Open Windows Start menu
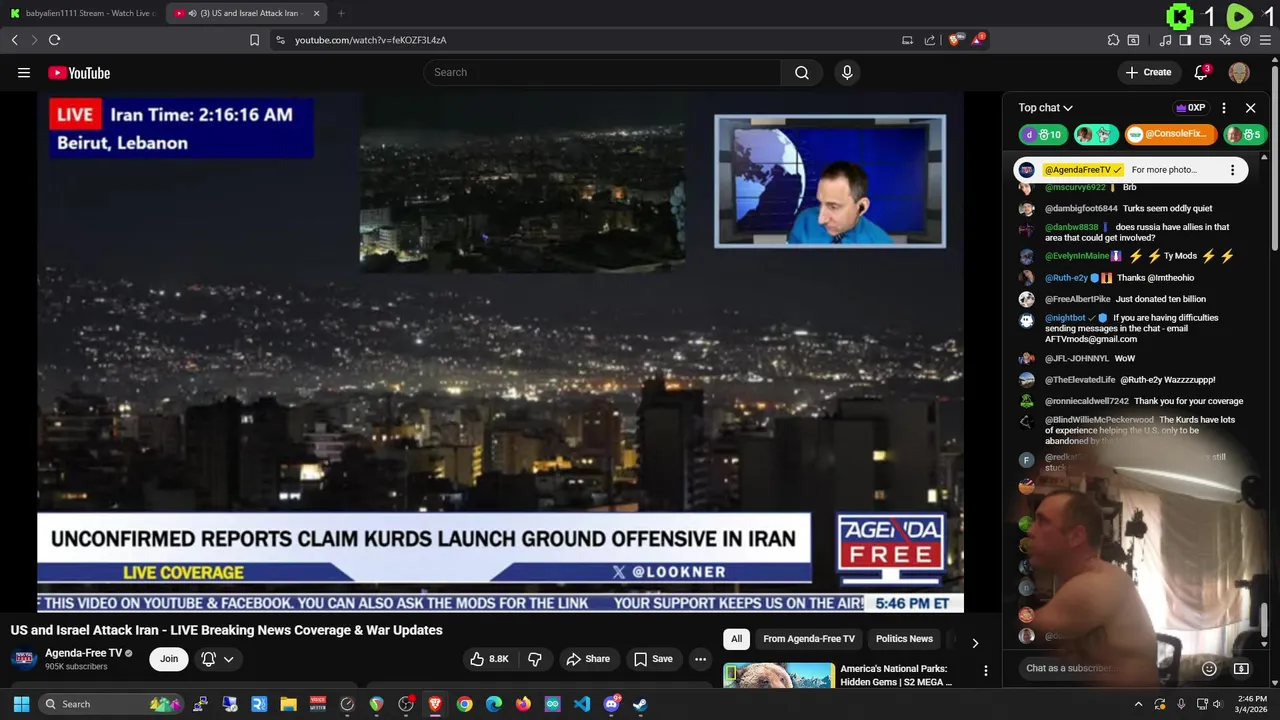This screenshot has height=720, width=1280. pyautogui.click(x=21, y=704)
